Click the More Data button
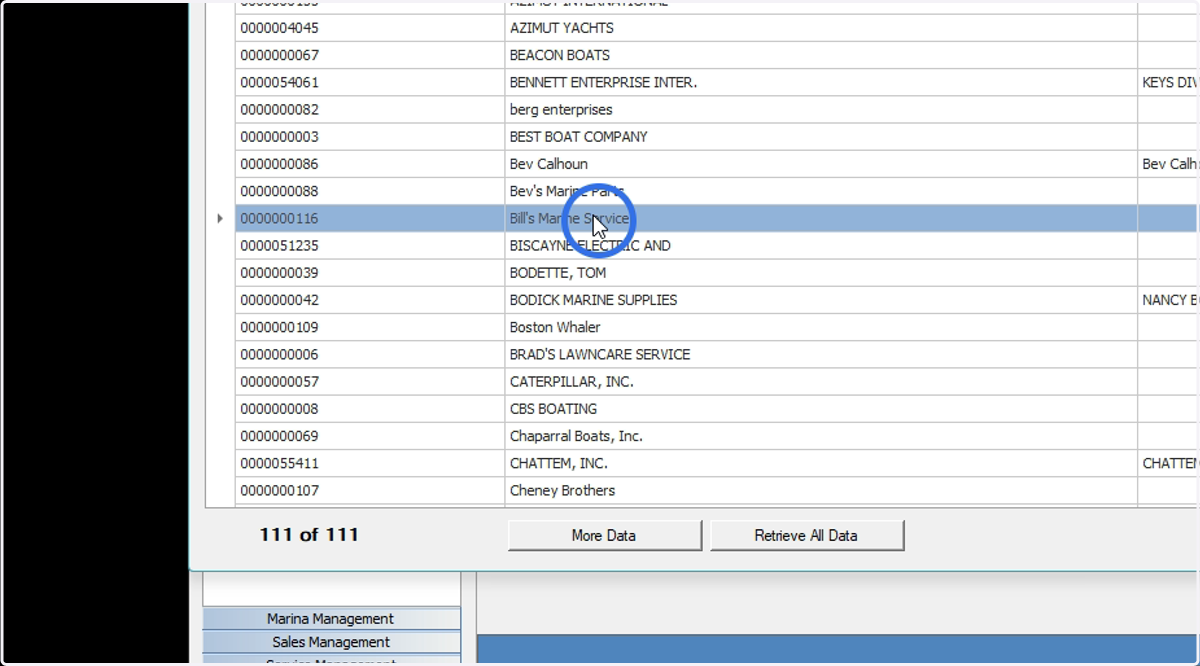 coord(604,535)
